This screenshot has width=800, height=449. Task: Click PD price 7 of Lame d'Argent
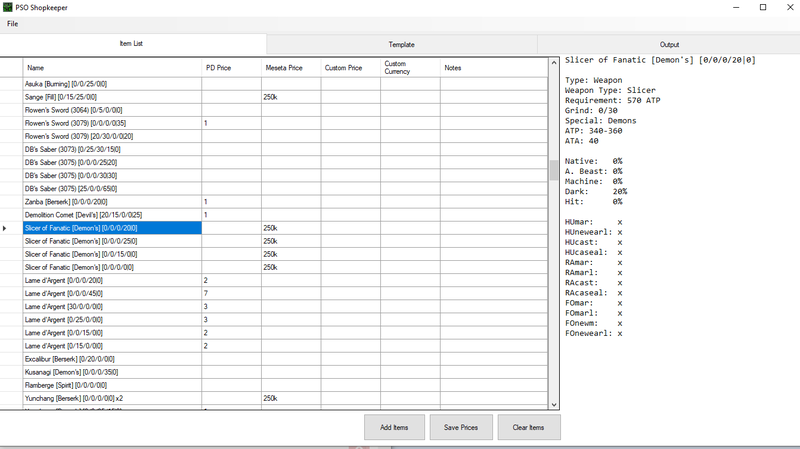point(232,293)
